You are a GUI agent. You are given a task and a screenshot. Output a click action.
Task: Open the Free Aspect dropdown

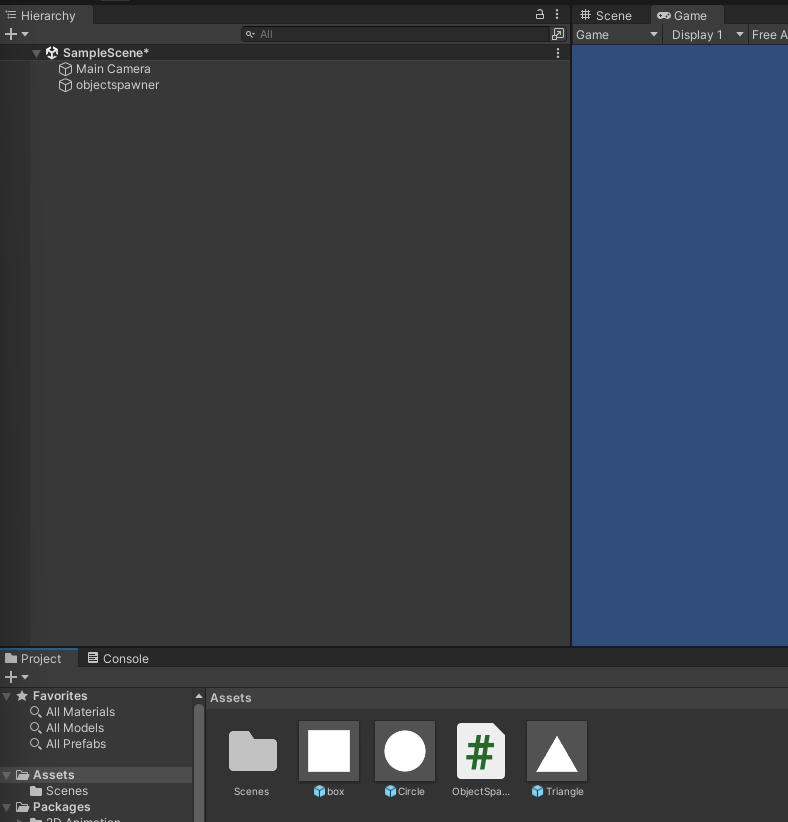769,35
